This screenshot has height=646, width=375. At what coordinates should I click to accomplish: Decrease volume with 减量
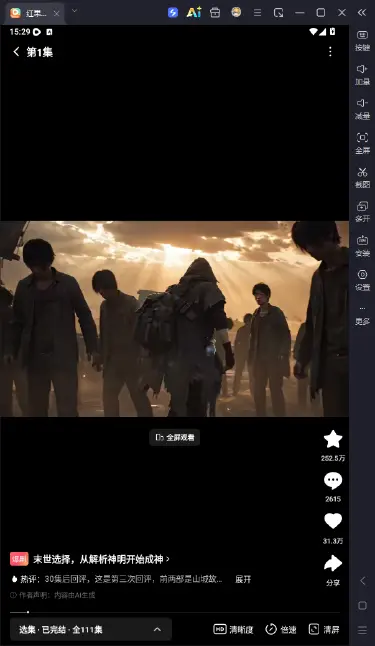[x=362, y=109]
